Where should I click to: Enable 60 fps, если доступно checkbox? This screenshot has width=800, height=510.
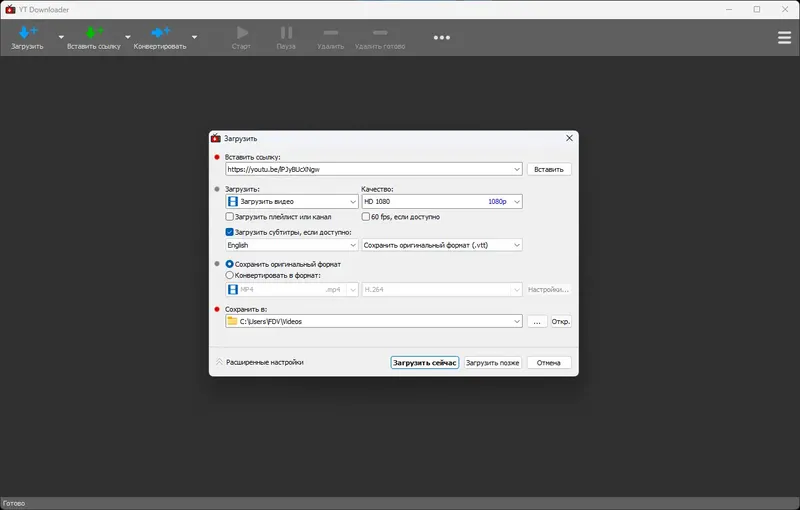pos(365,217)
